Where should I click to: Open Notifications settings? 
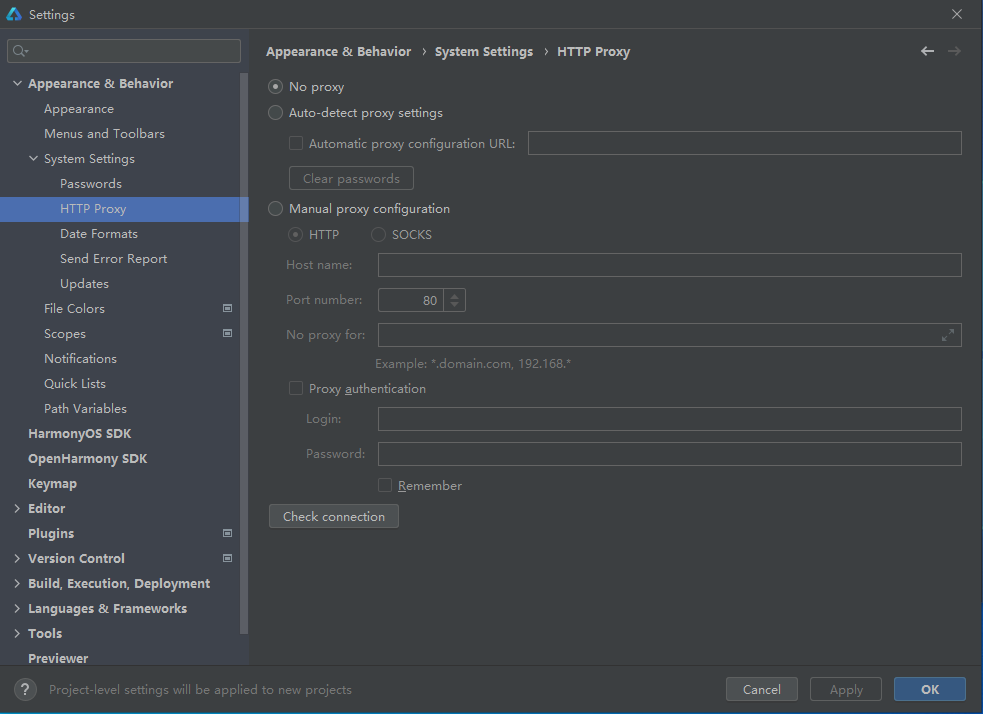80,359
